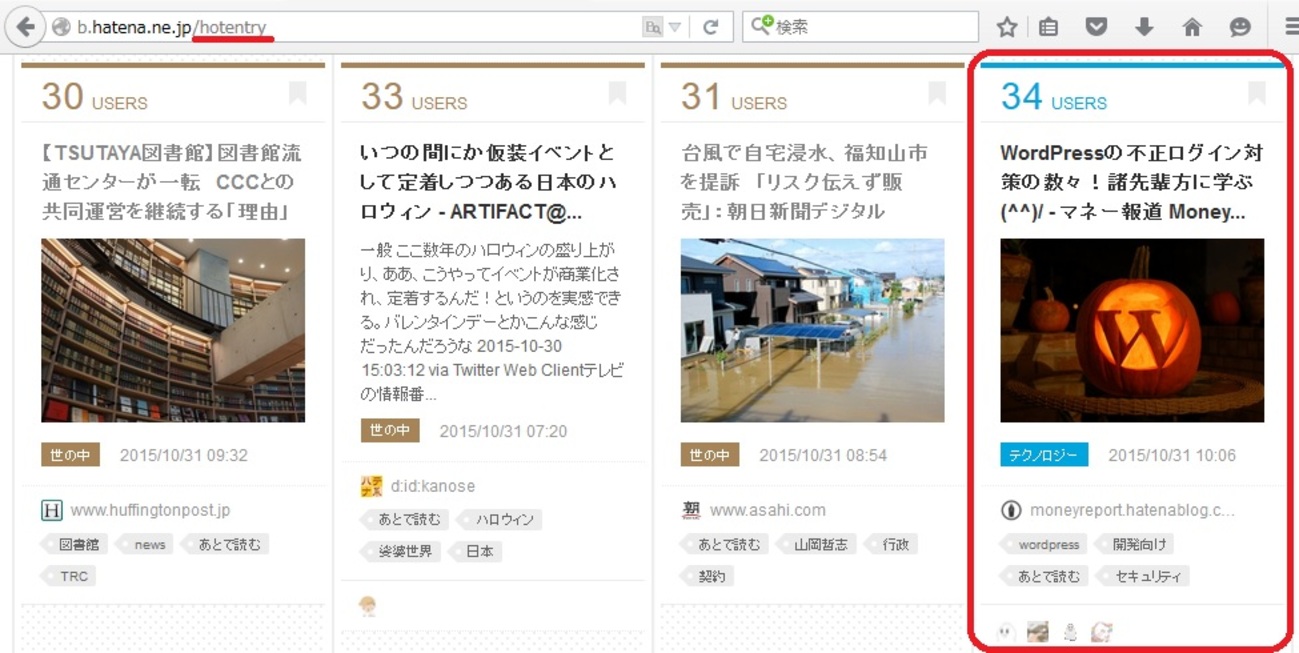Bookmark the WordPress entry via flag icon
The height and width of the screenshot is (653, 1299).
(1257, 93)
